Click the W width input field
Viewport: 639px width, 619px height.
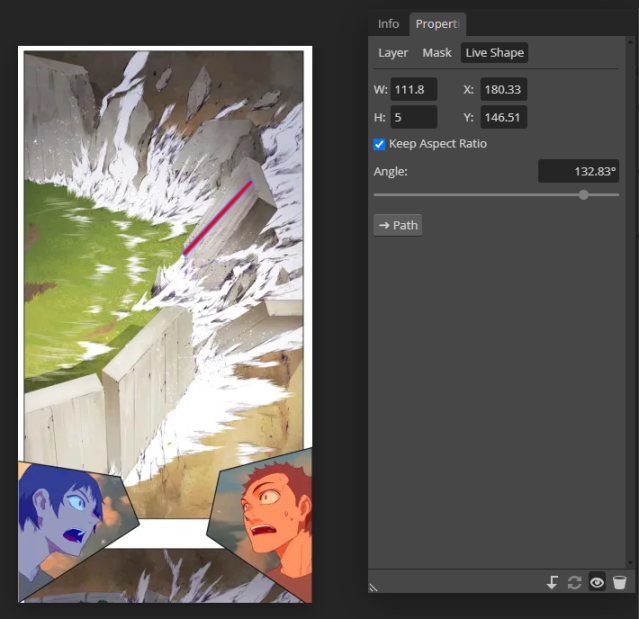coord(414,89)
